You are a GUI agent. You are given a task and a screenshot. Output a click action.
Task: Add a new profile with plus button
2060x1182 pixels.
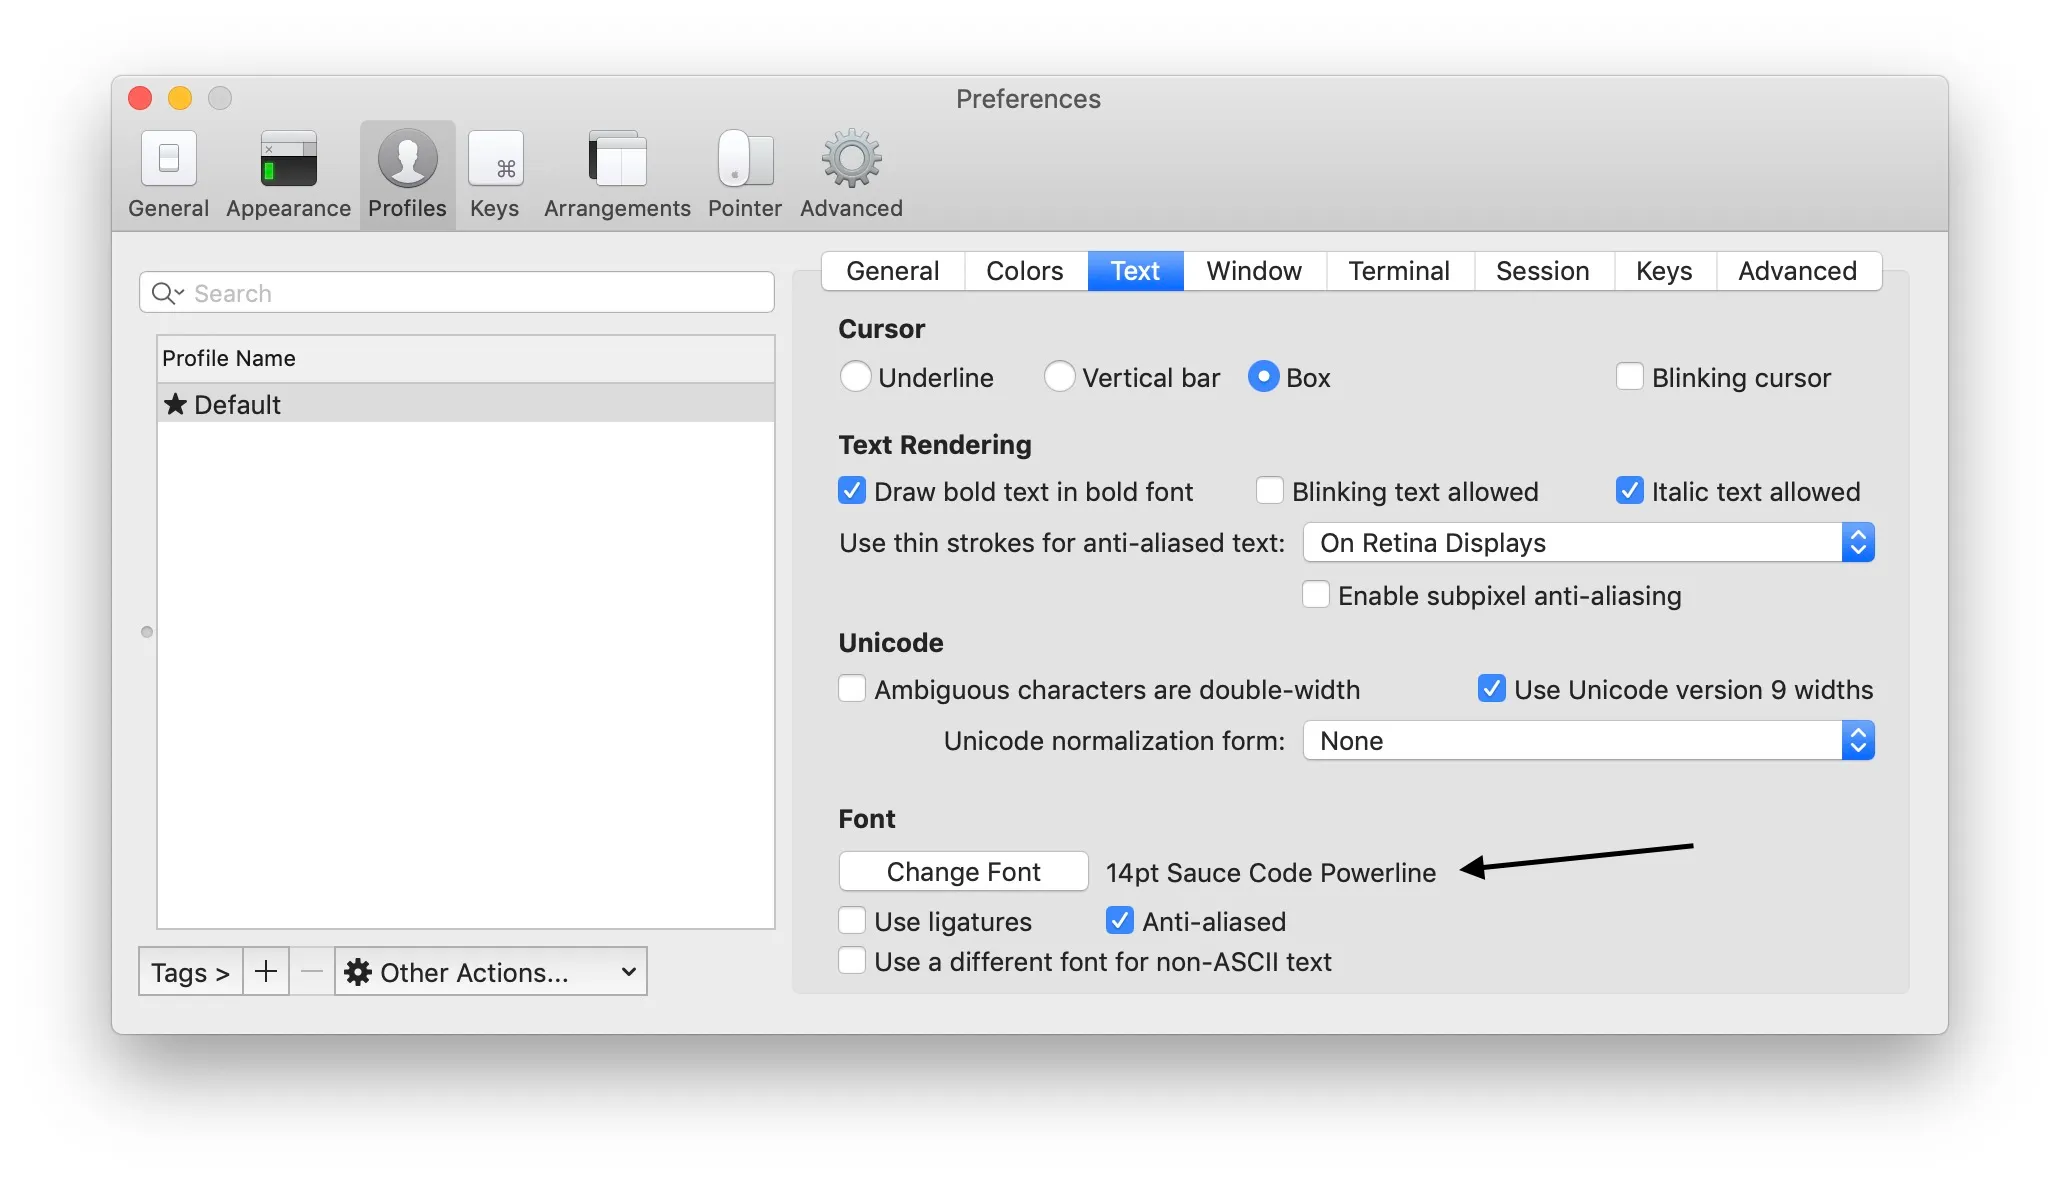coord(265,971)
